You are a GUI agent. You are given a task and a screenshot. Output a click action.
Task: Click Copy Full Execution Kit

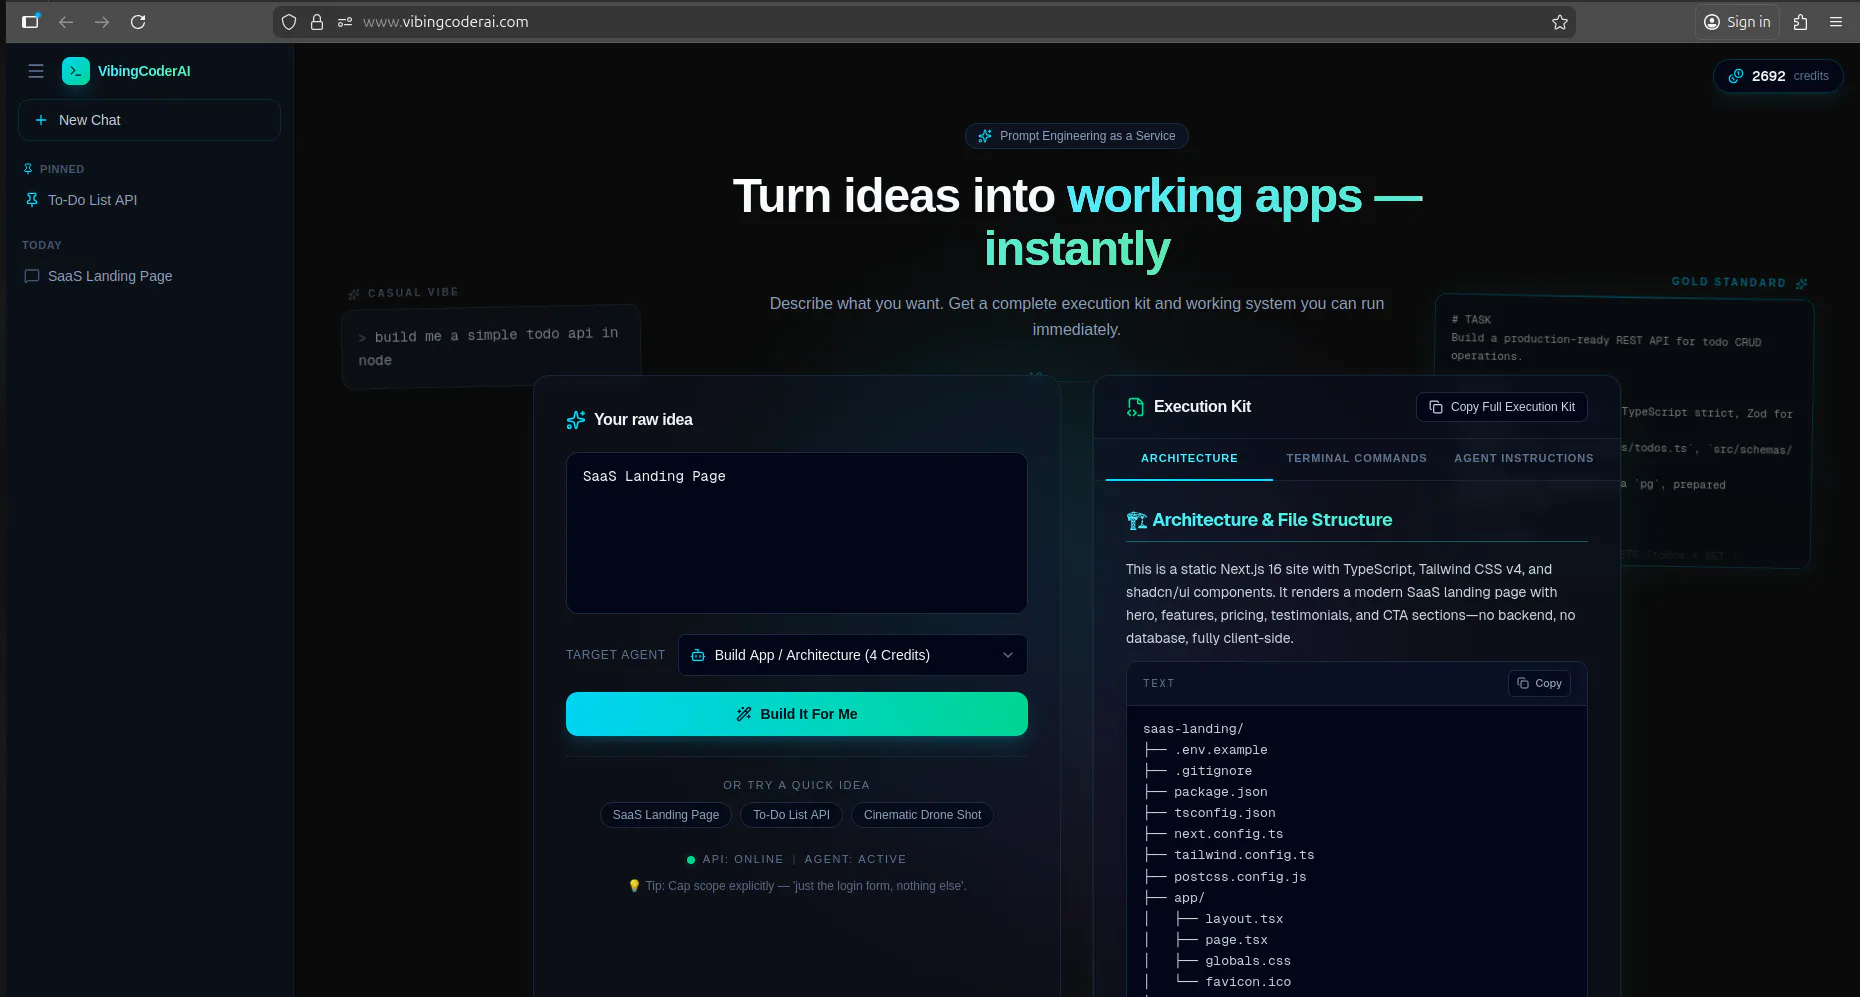(x=1502, y=407)
